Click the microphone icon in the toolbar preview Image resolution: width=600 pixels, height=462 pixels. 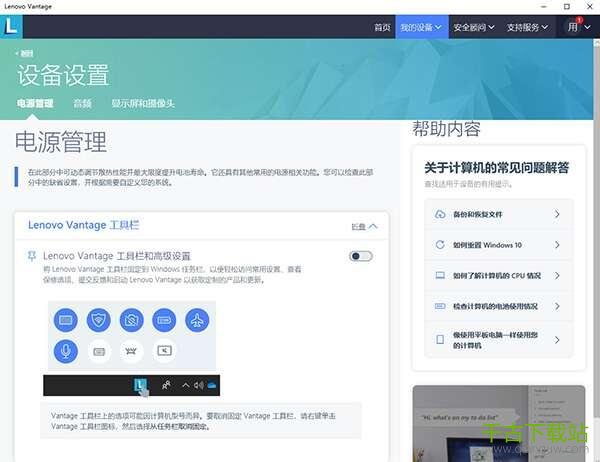67,350
